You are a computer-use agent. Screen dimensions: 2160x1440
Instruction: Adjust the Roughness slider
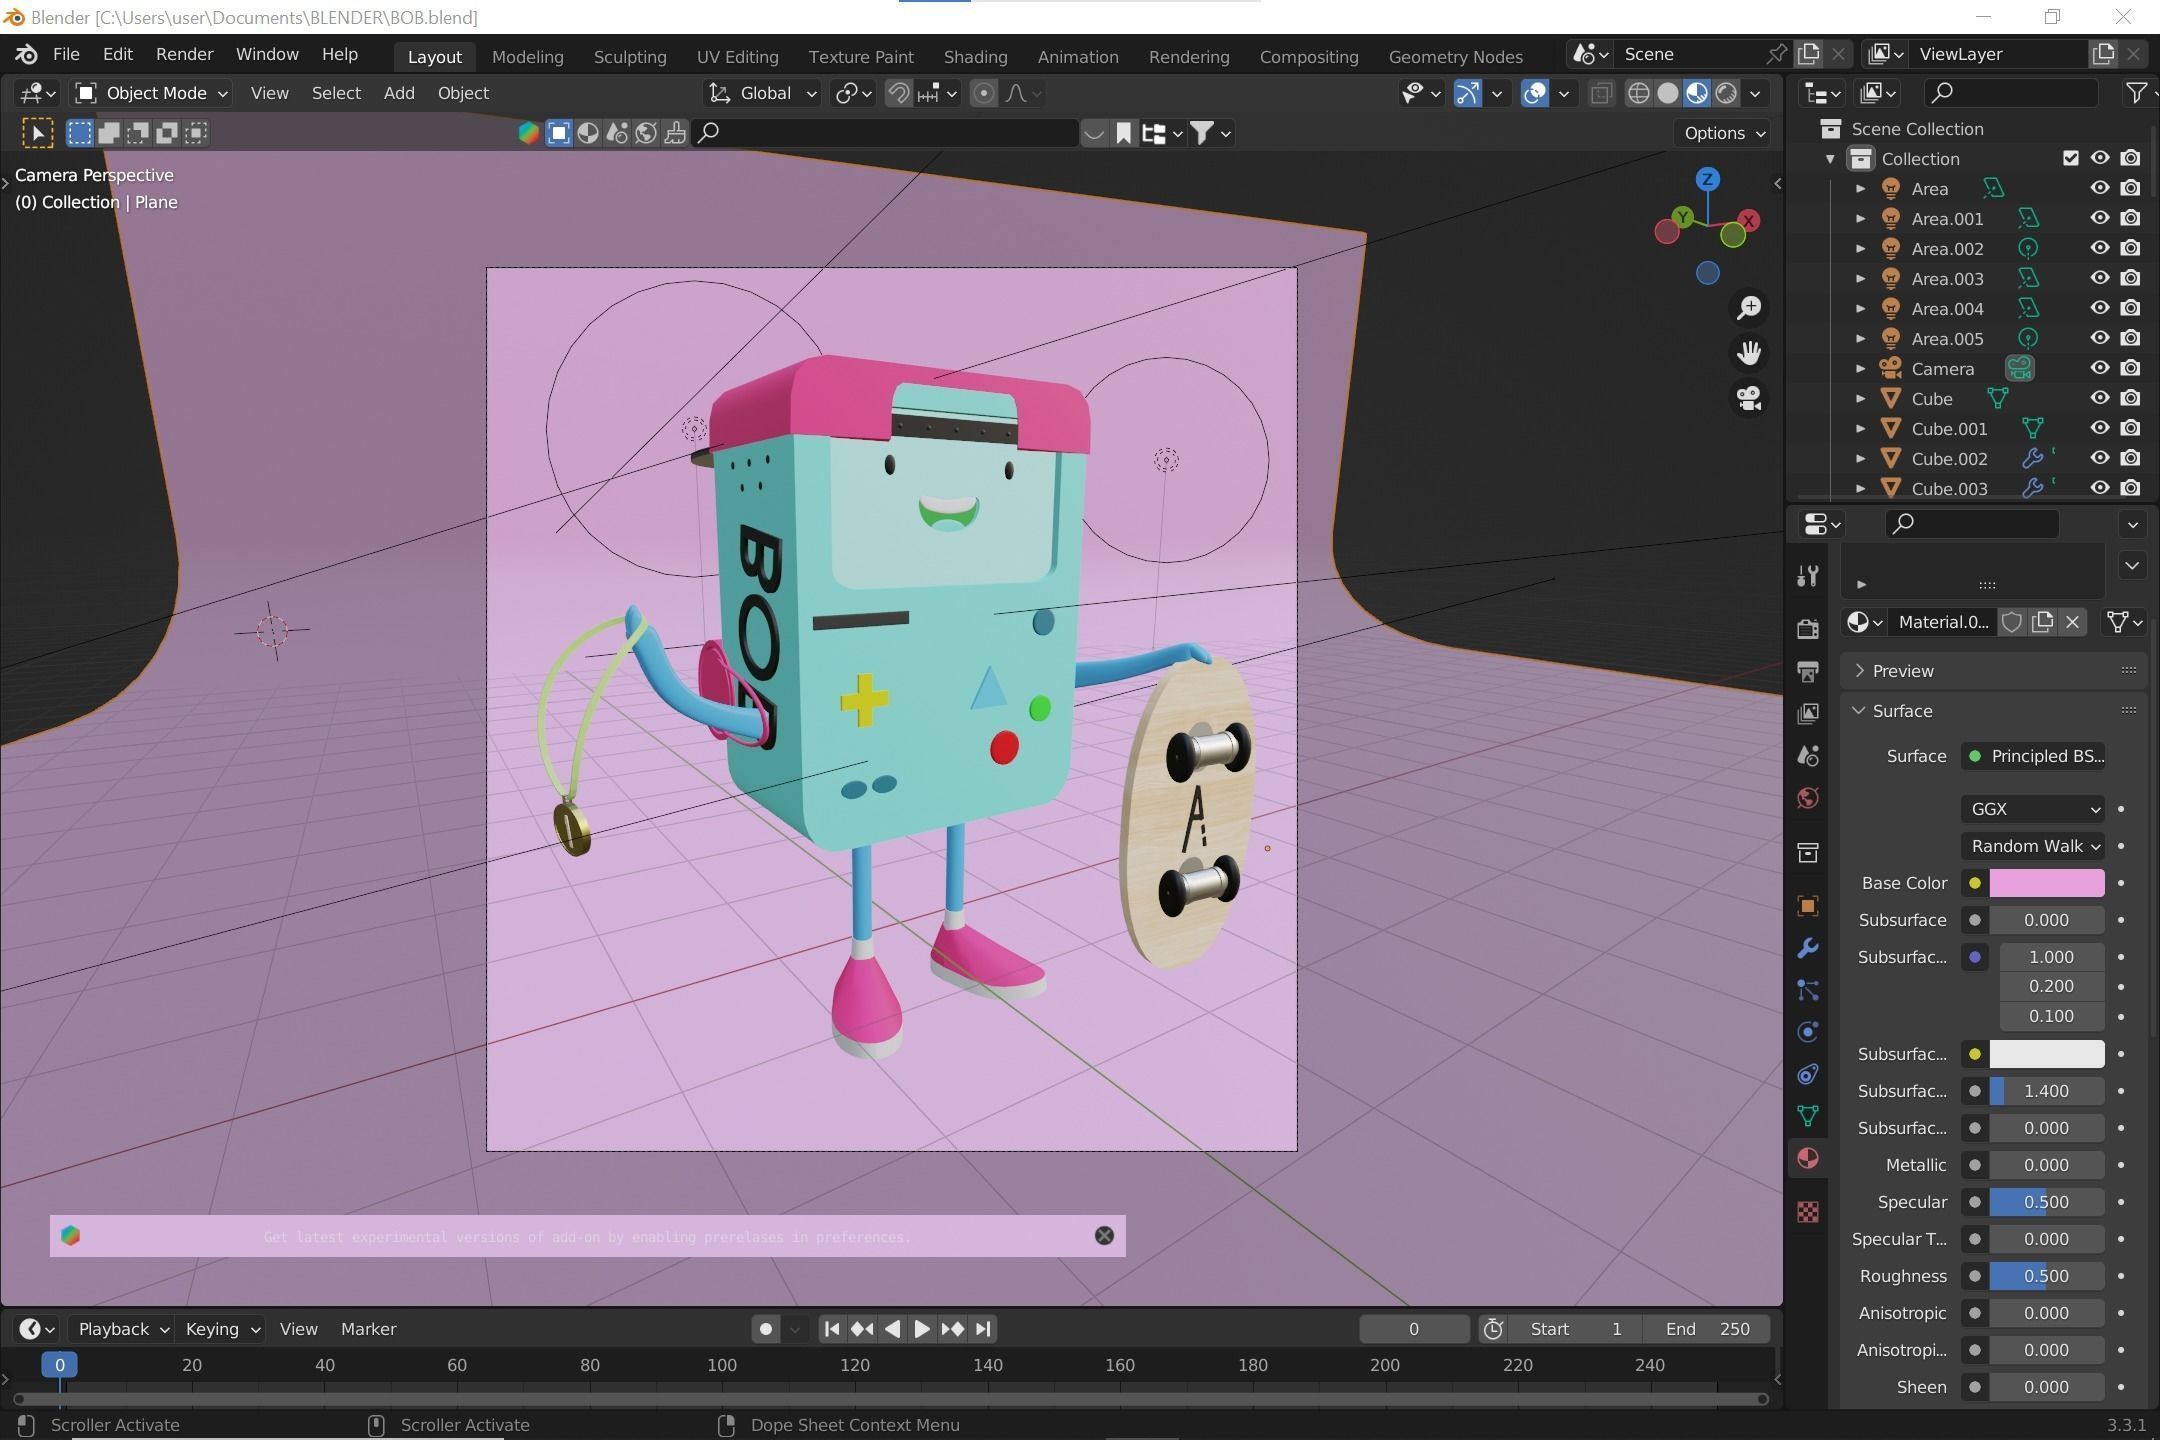(x=2046, y=1276)
